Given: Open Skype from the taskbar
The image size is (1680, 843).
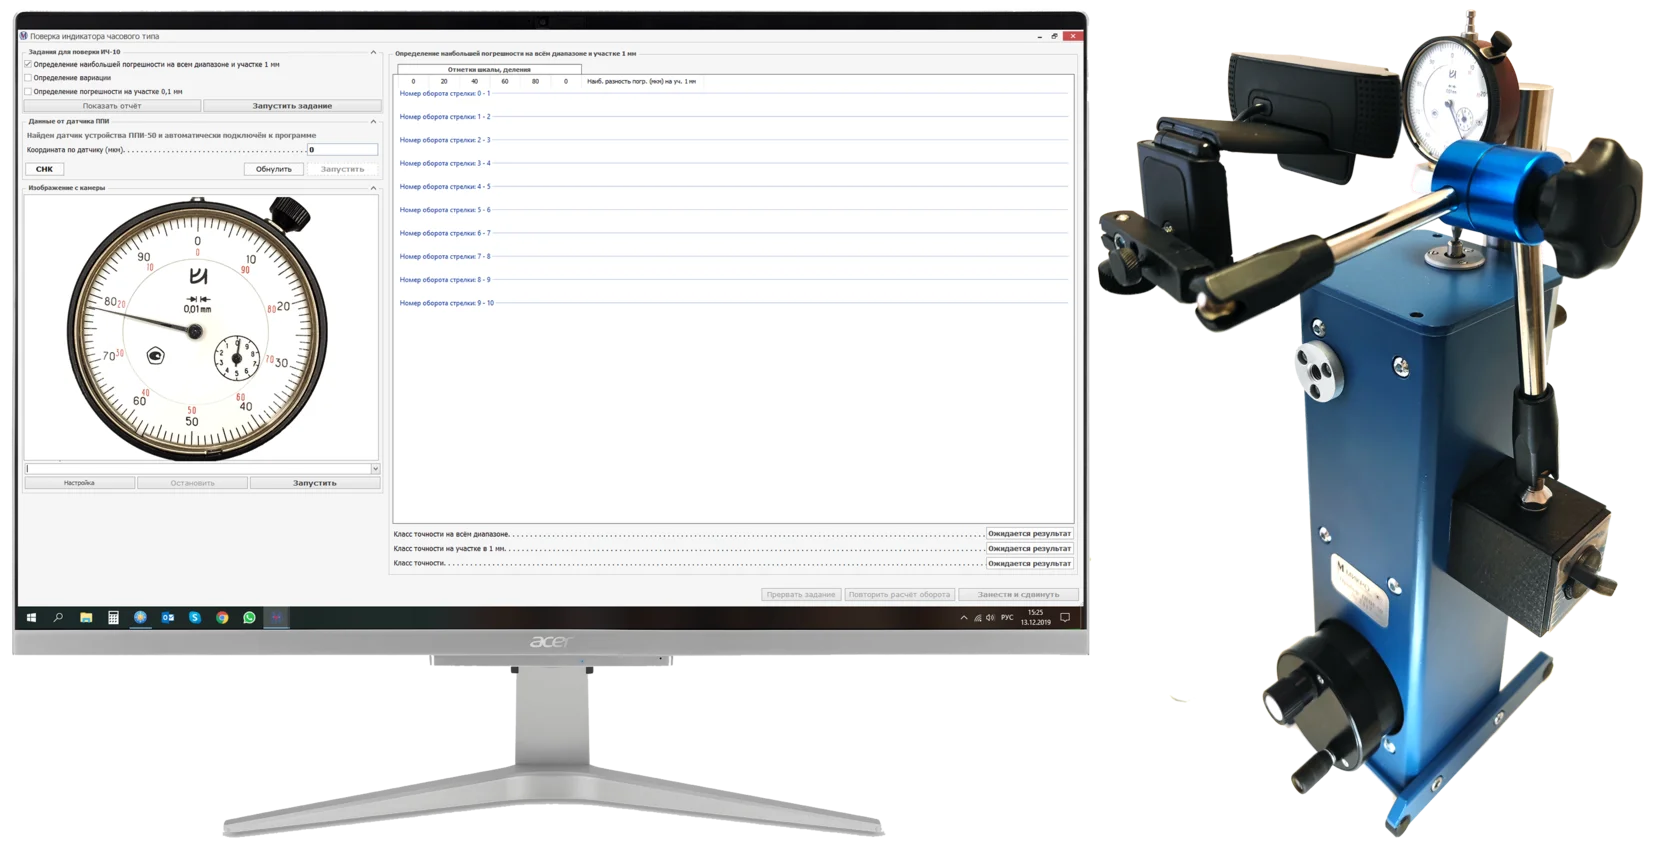Looking at the screenshot, I should tap(195, 618).
